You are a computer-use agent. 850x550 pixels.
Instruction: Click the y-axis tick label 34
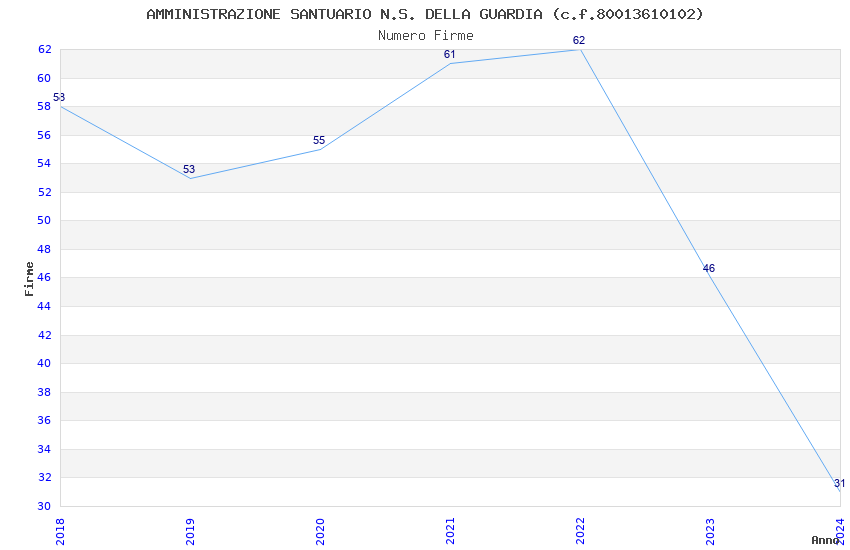[44, 449]
